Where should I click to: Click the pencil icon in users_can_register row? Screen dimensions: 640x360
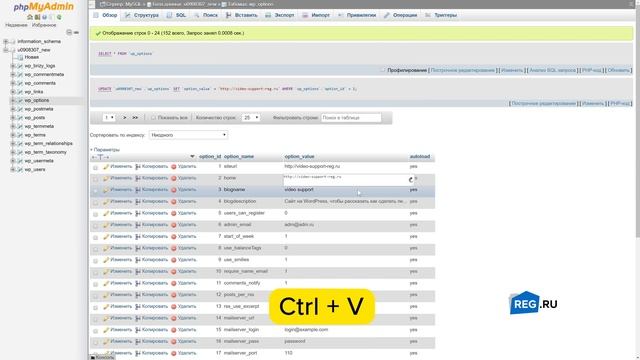[106, 213]
